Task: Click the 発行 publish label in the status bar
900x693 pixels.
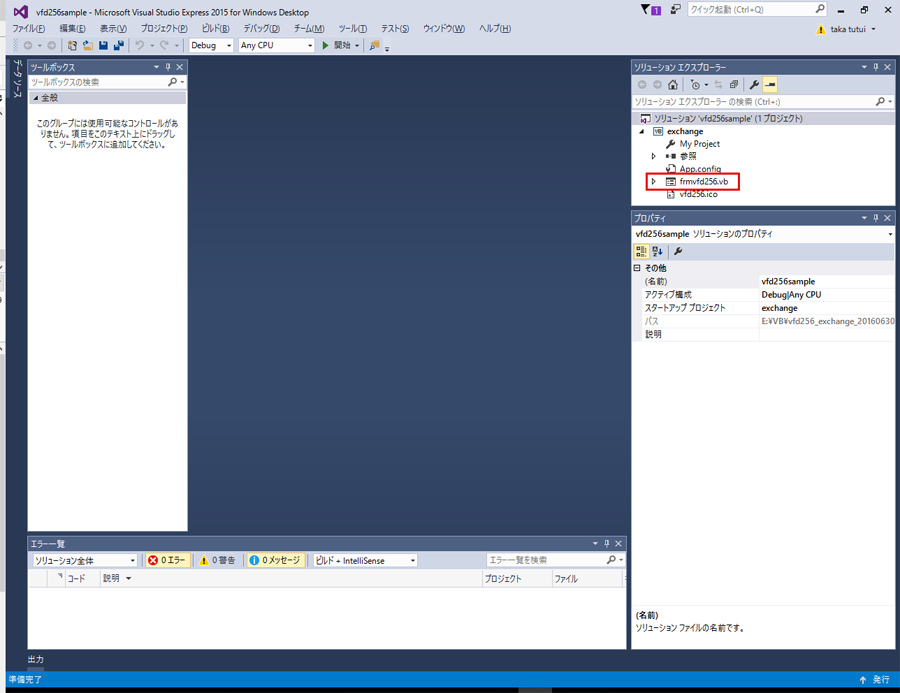Action: click(x=881, y=680)
